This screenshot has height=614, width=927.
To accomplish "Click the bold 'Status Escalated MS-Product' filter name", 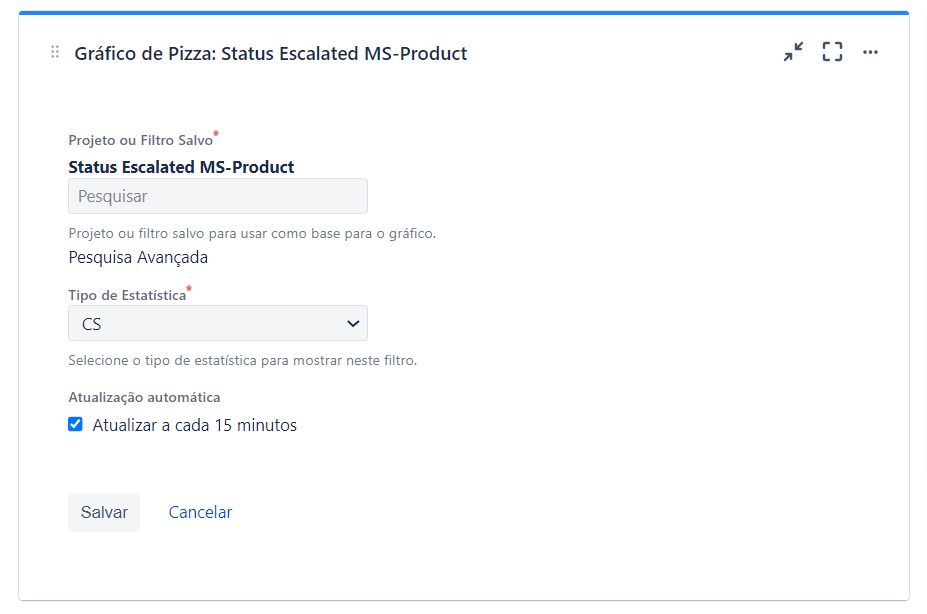I will pyautogui.click(x=181, y=167).
